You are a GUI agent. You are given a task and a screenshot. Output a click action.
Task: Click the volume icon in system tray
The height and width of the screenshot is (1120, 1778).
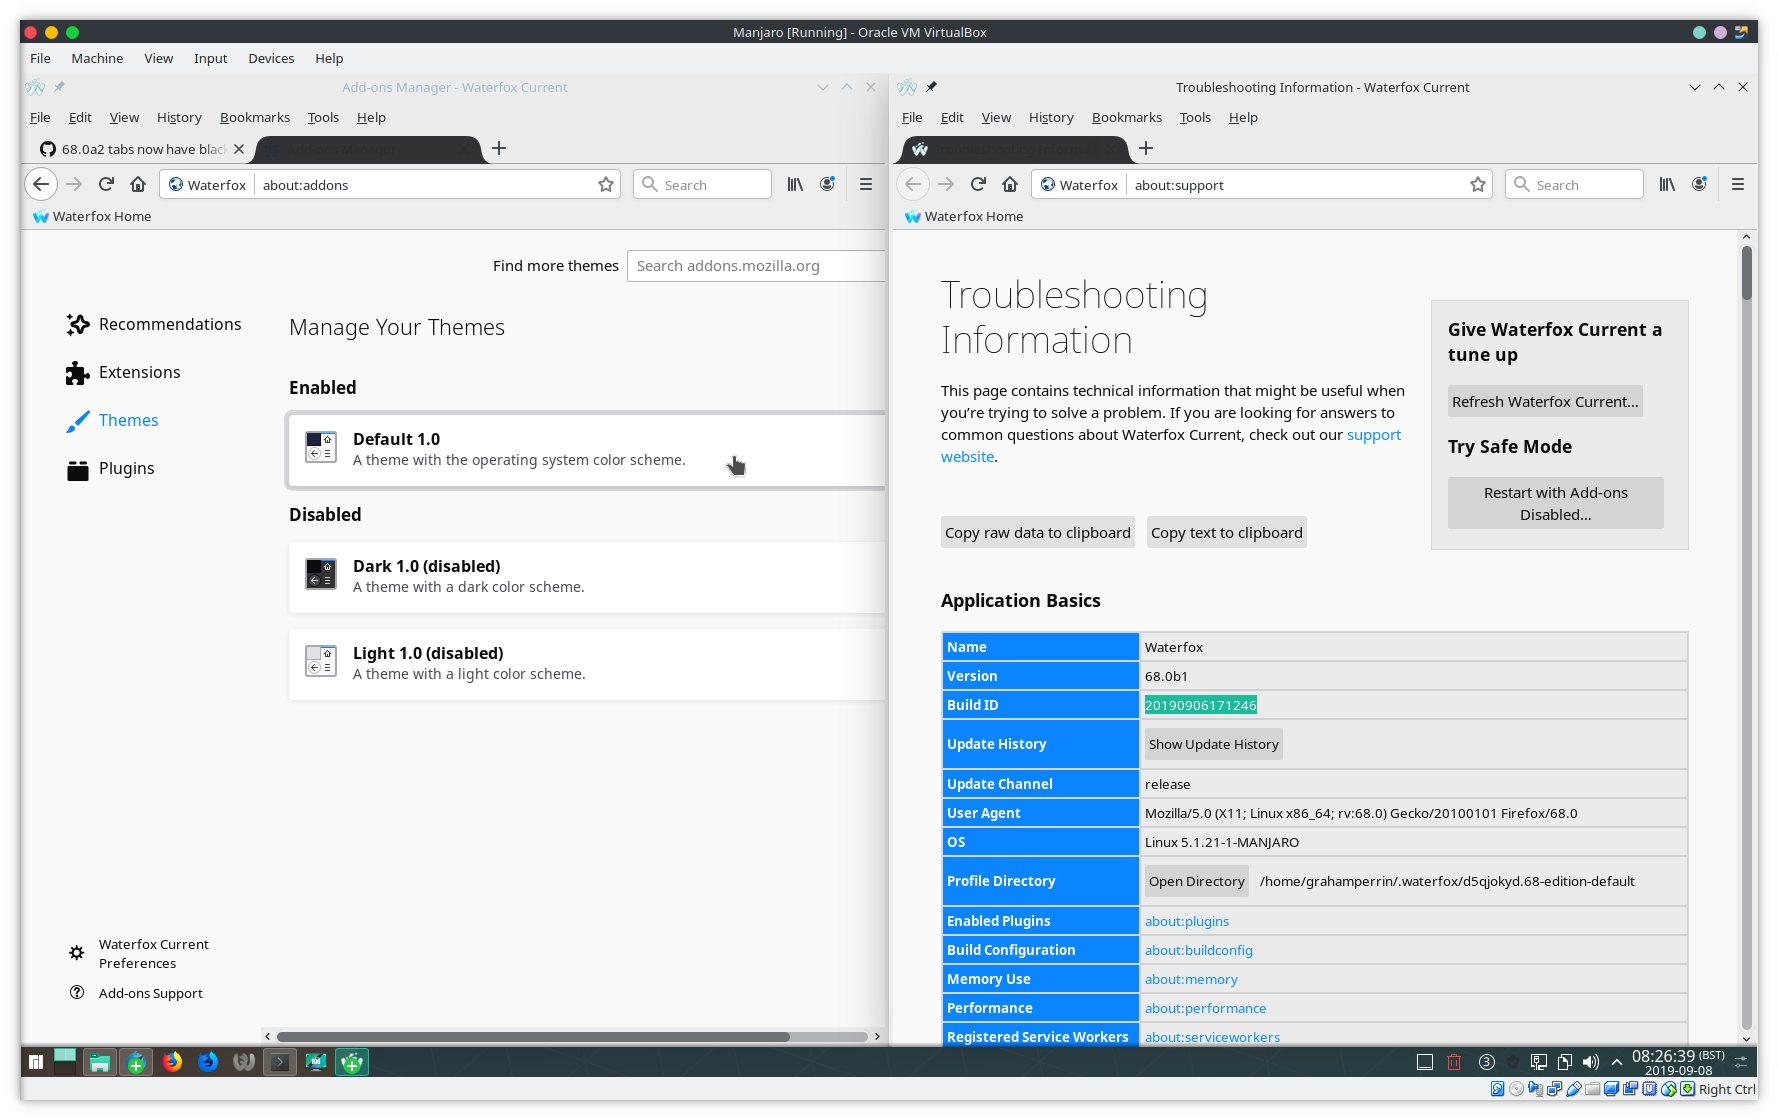[1590, 1062]
